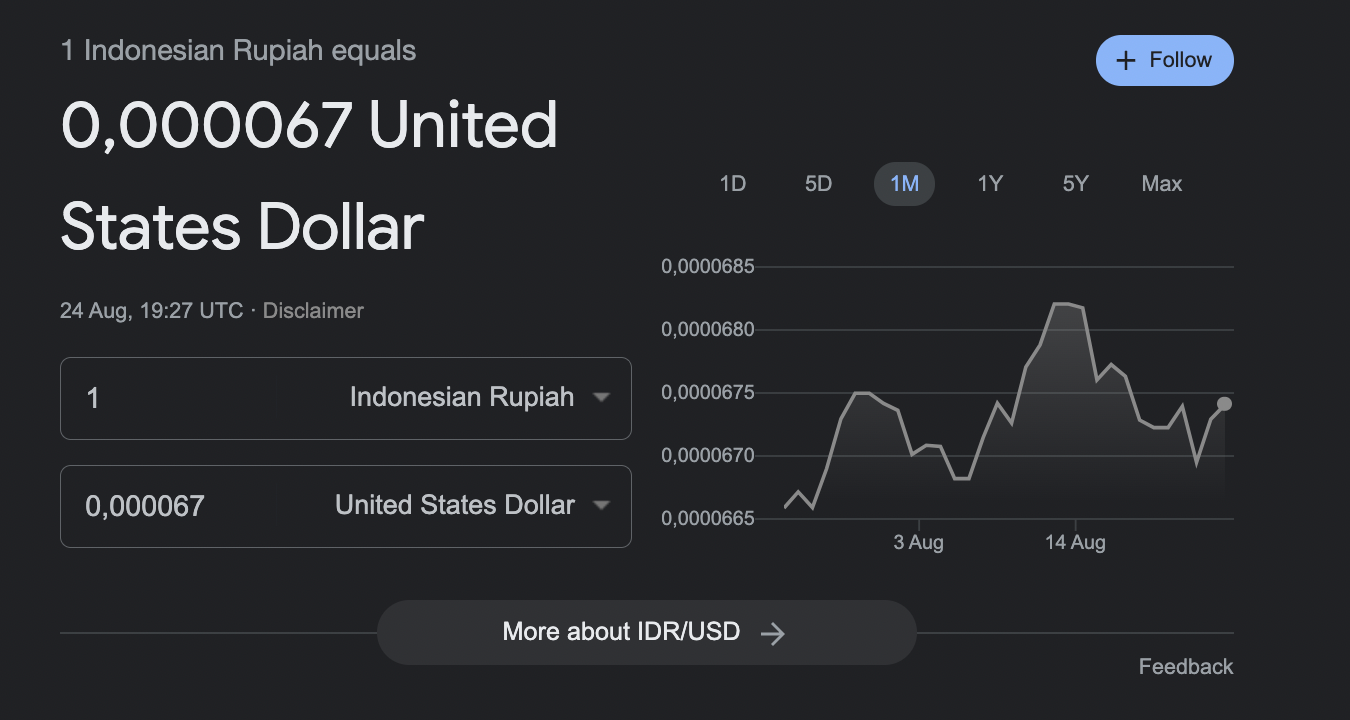This screenshot has height=720, width=1350.
Task: Click the Feedback link
Action: [x=1186, y=667]
